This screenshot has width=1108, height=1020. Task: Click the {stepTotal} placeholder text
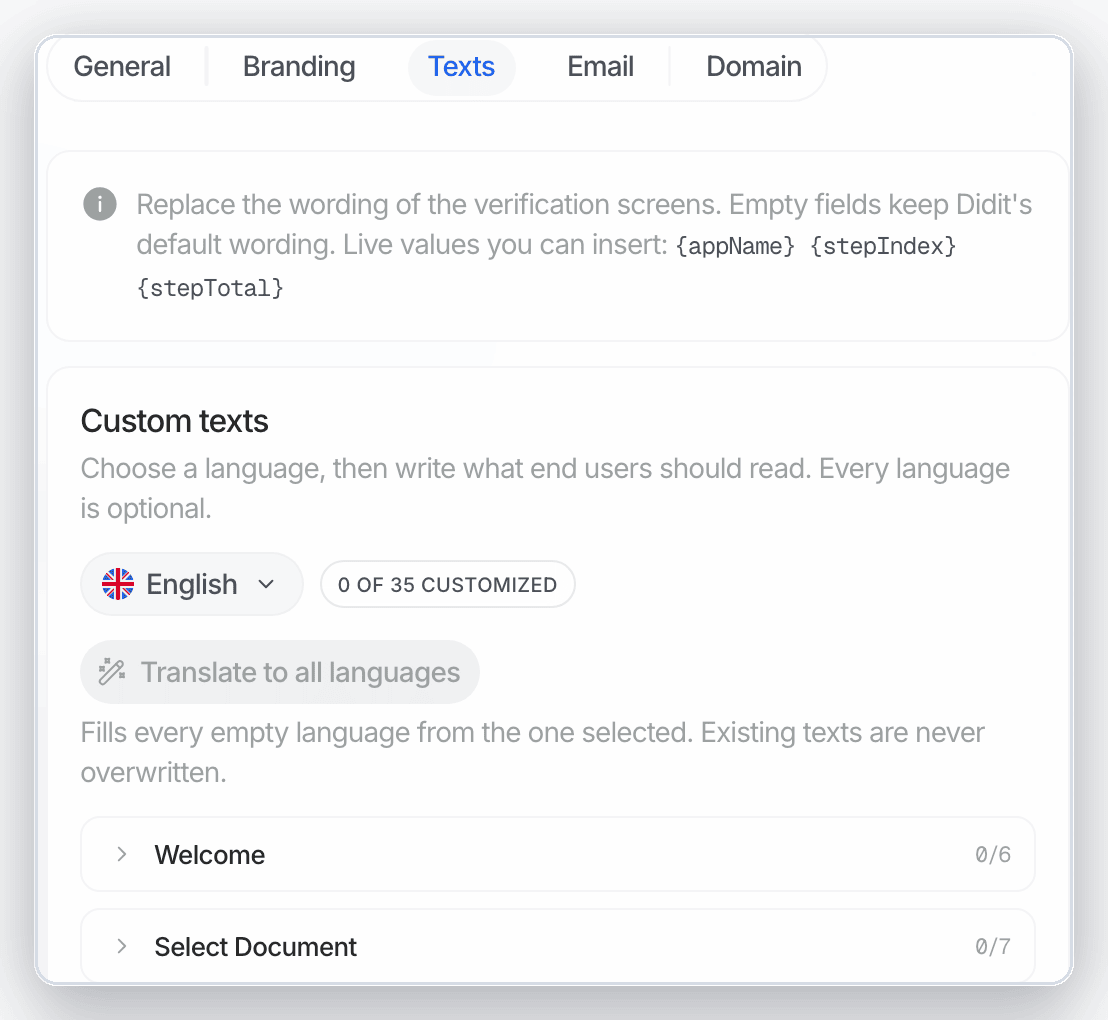[x=211, y=288]
